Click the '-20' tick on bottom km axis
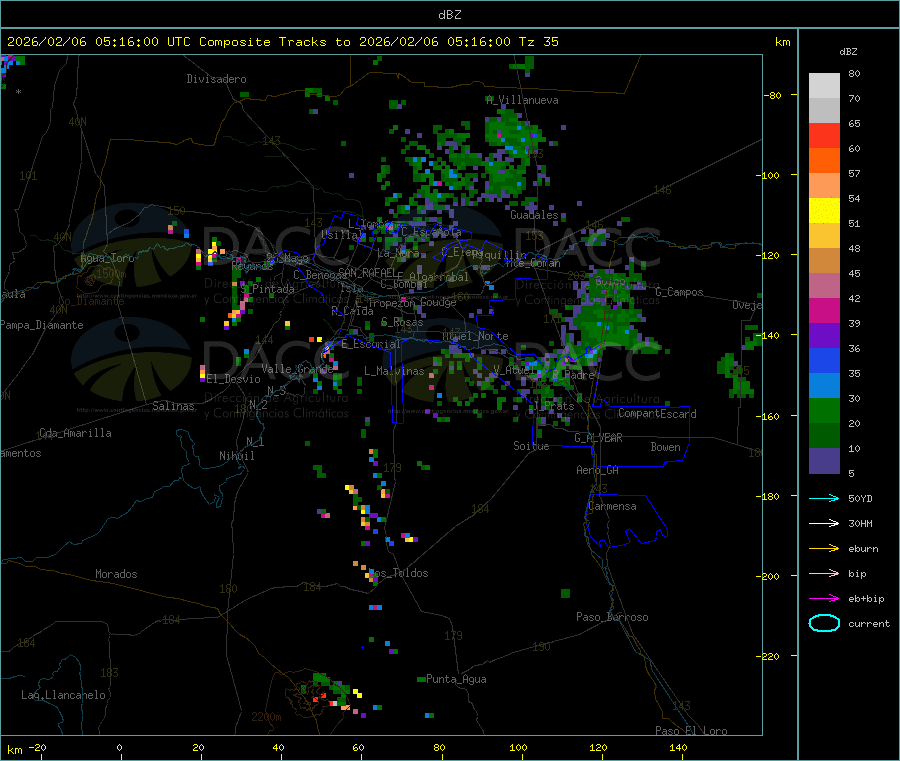Screen dimensions: 900x761 37,747
